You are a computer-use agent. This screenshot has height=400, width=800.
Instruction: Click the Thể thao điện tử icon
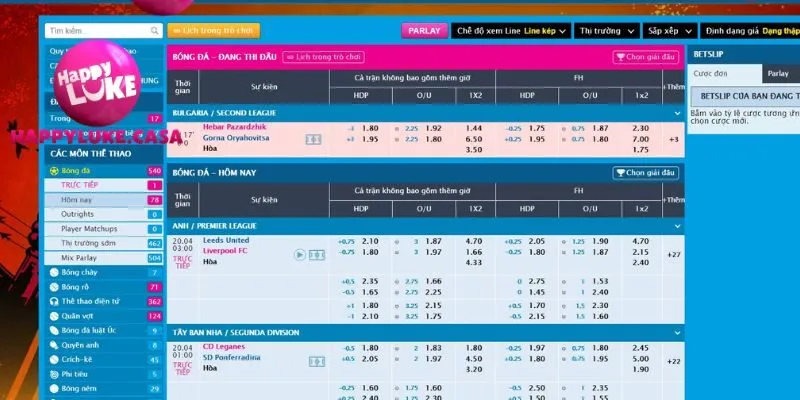pos(54,301)
